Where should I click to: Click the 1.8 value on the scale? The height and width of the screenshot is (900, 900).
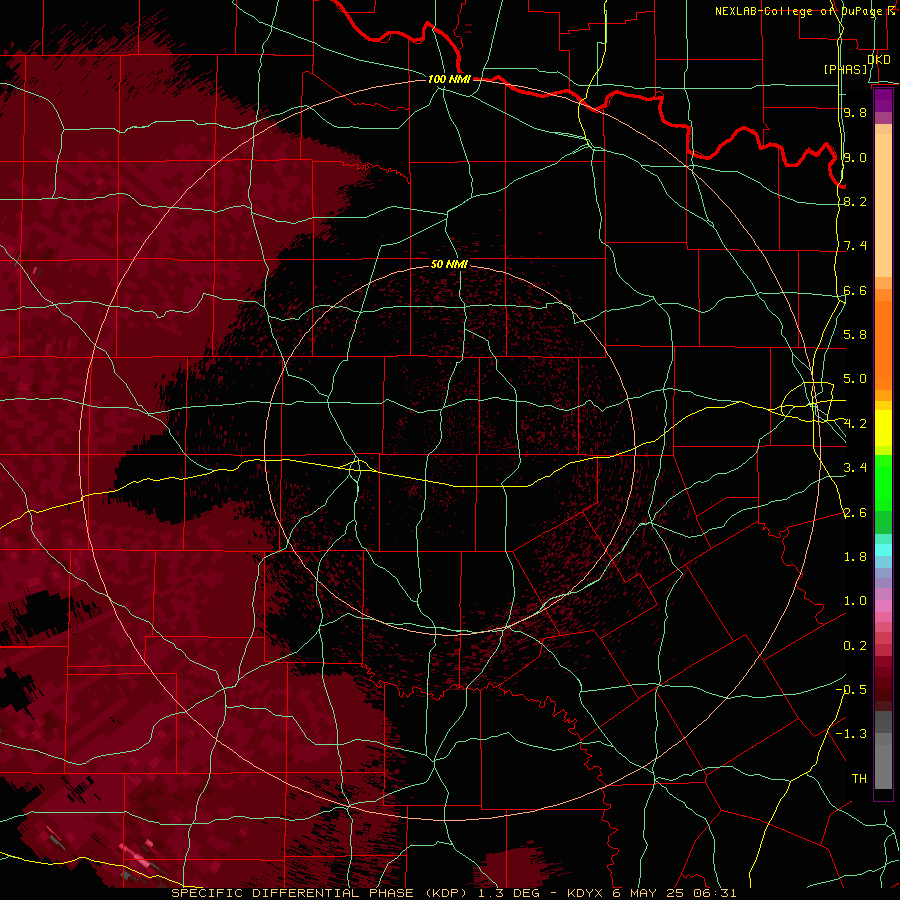coord(855,557)
